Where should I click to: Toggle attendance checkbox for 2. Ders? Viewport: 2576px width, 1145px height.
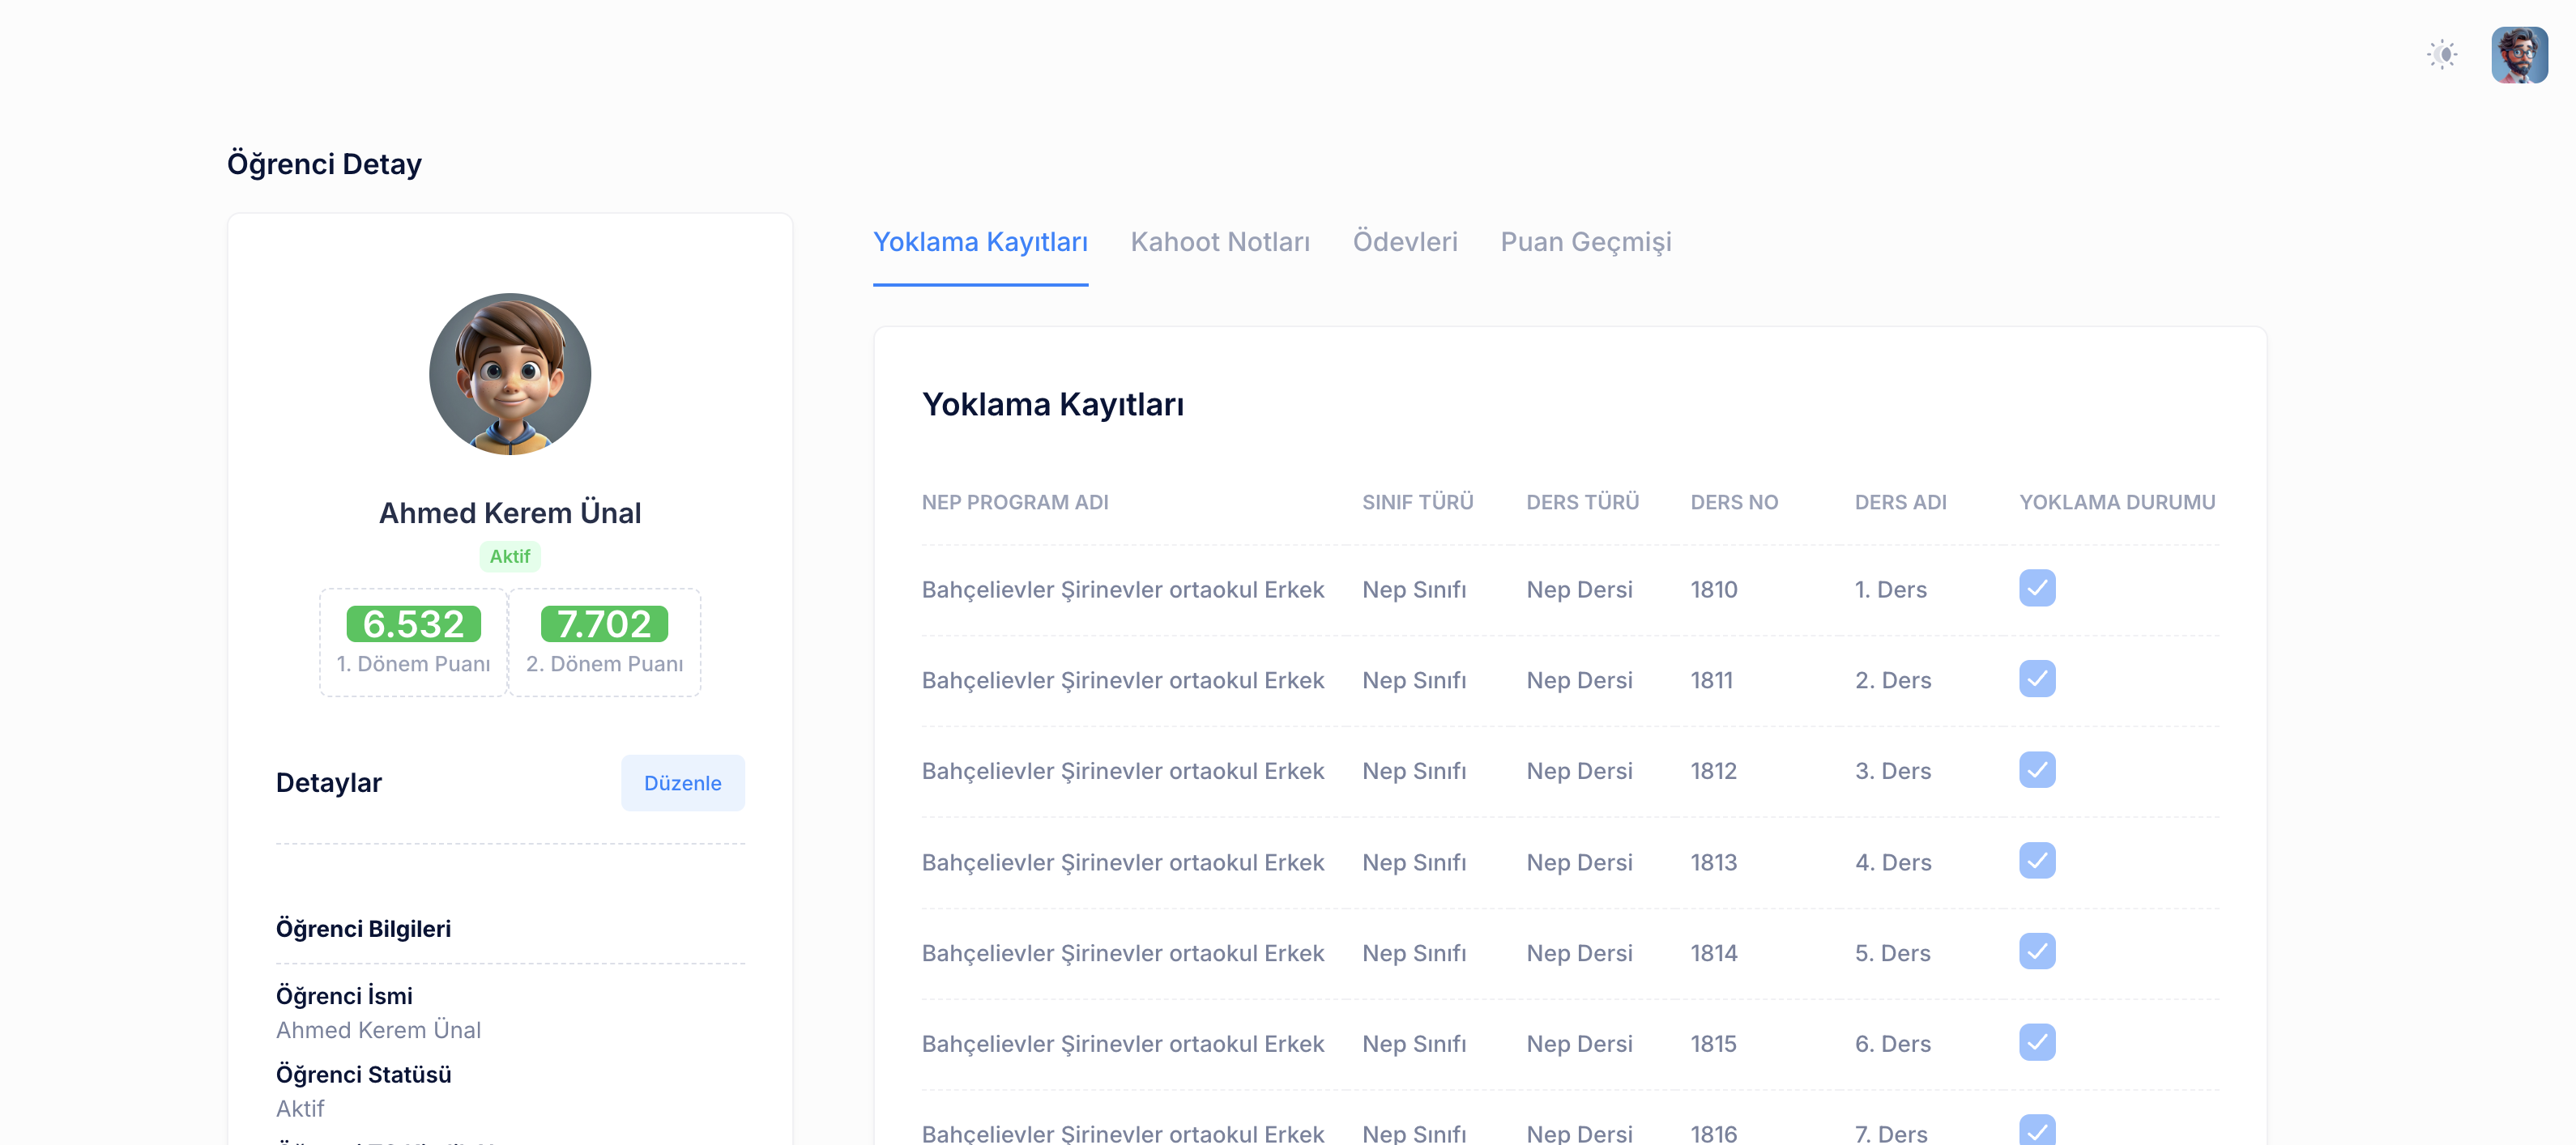tap(2036, 679)
